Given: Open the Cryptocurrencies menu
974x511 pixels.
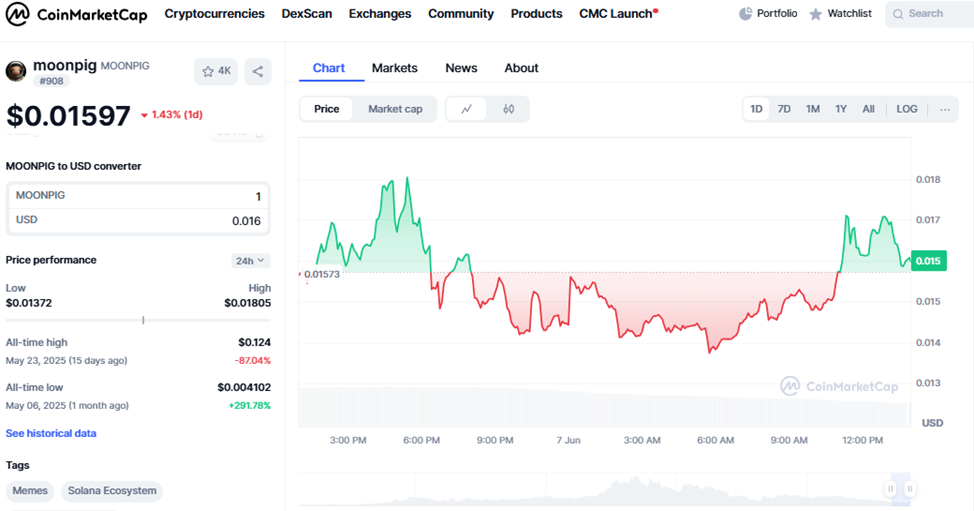Looking at the screenshot, I should pos(214,14).
